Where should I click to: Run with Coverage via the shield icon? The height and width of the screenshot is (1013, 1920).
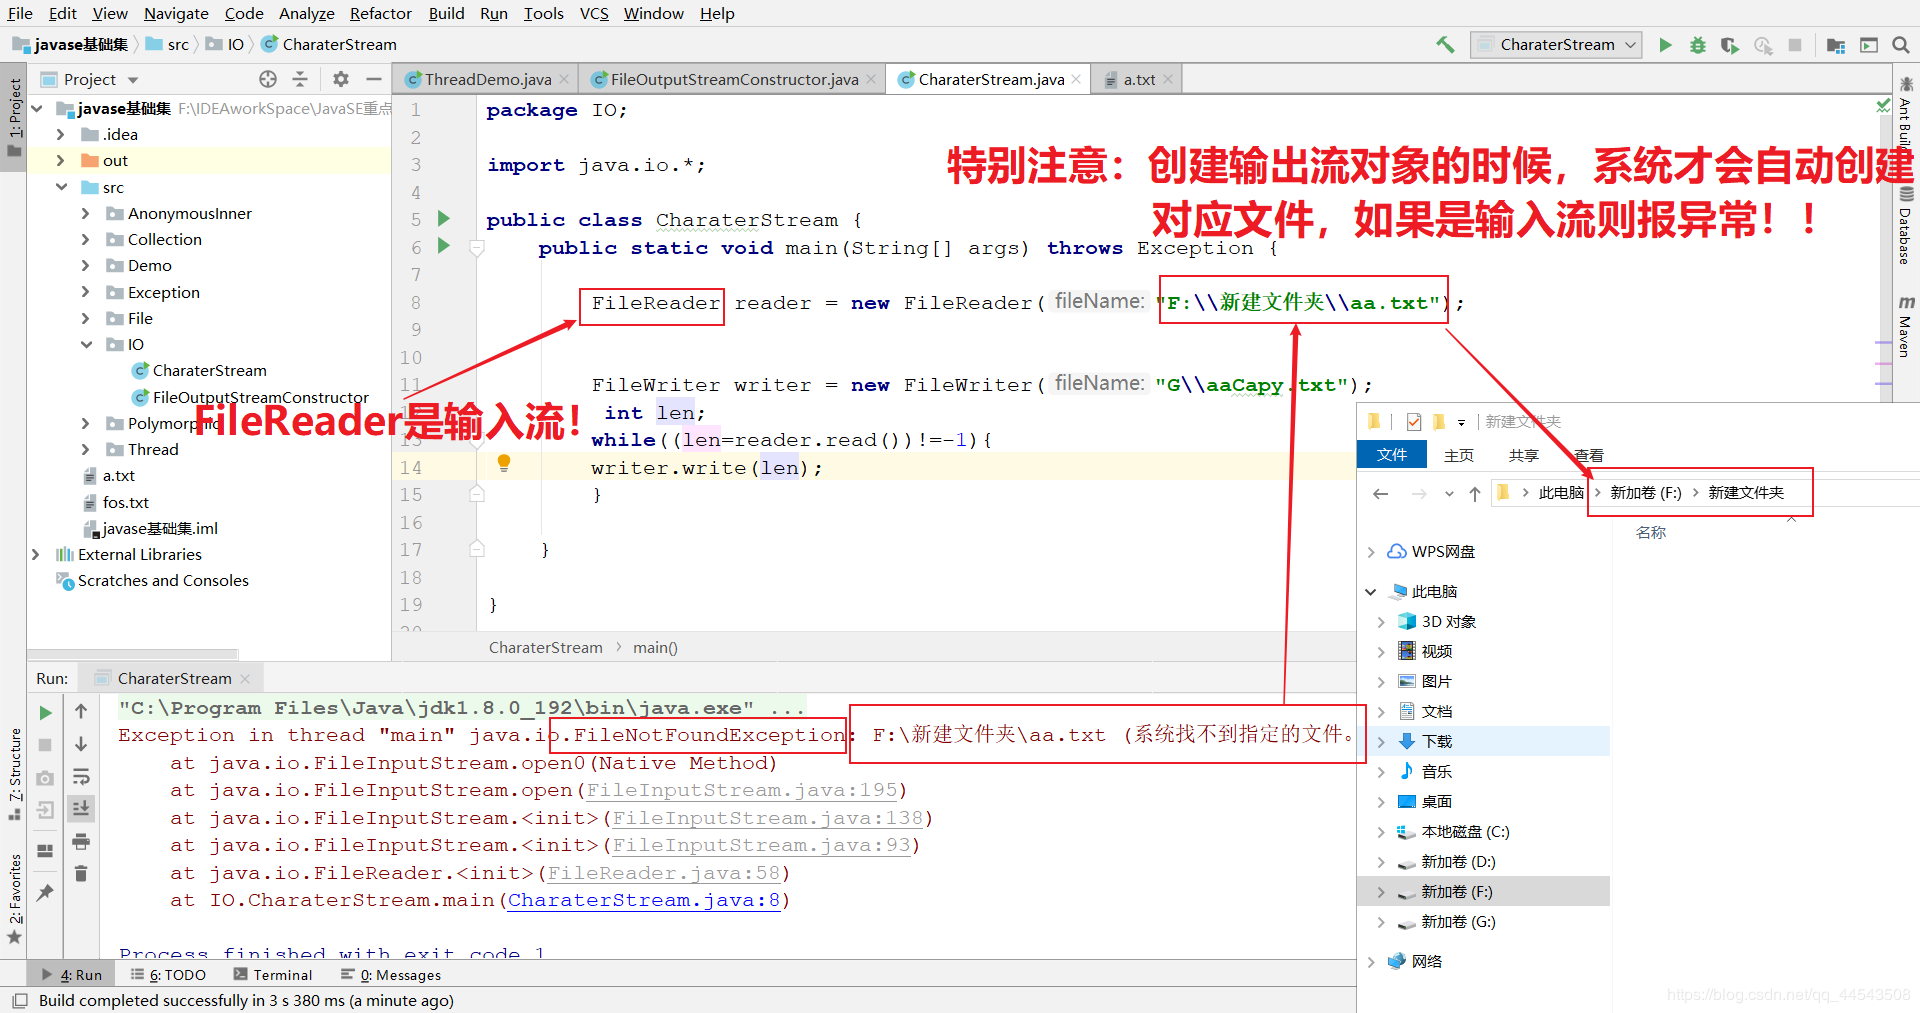1729,45
